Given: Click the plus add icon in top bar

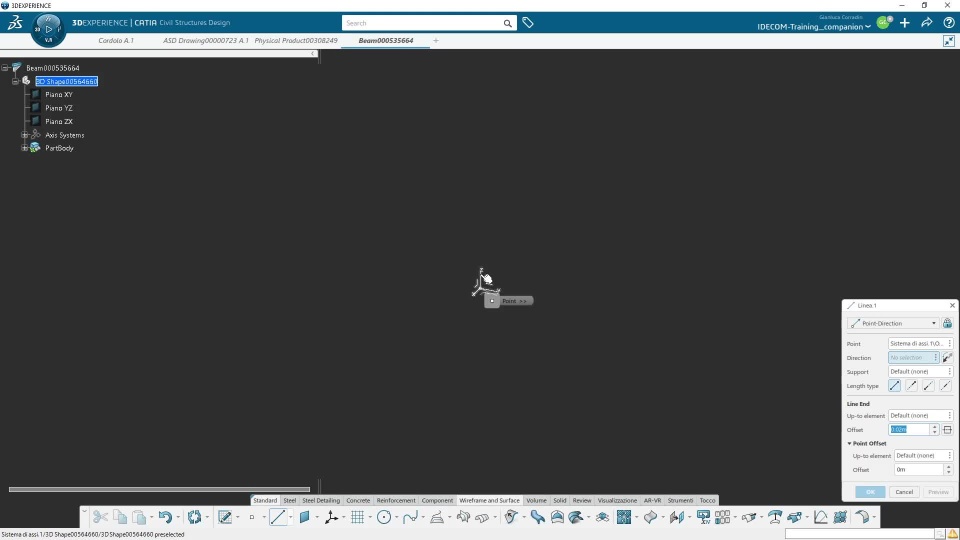Looking at the screenshot, I should coord(905,23).
